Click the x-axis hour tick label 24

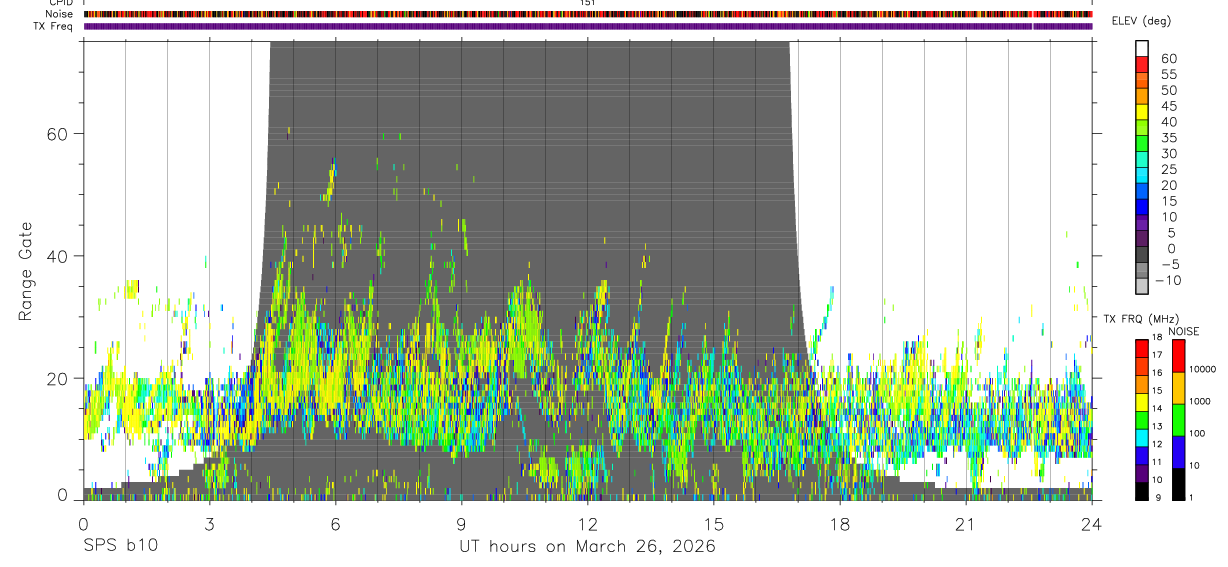[1092, 524]
